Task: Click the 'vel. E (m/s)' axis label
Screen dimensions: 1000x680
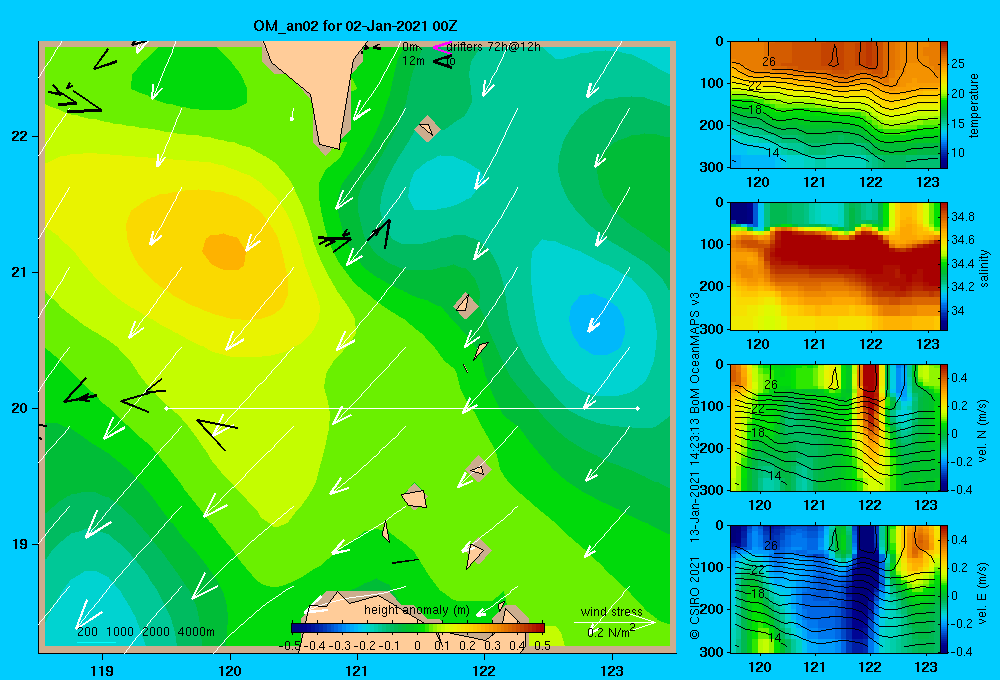Action: 983,593
